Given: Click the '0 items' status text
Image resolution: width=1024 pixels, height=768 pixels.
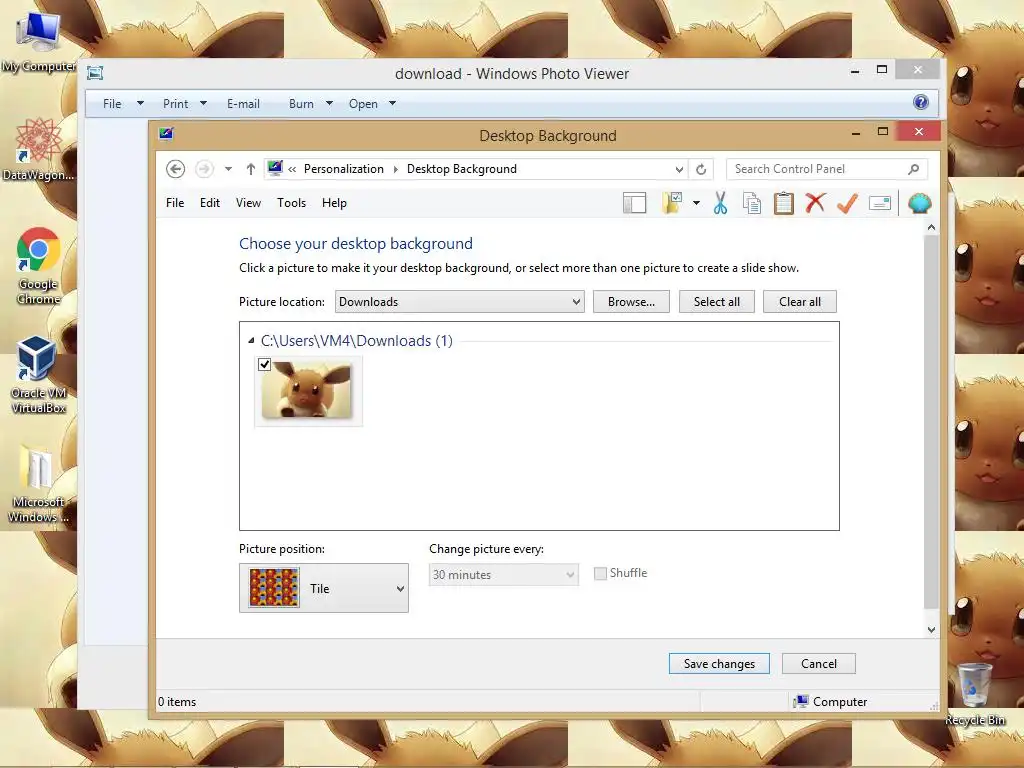Looking at the screenshot, I should click(x=177, y=701).
